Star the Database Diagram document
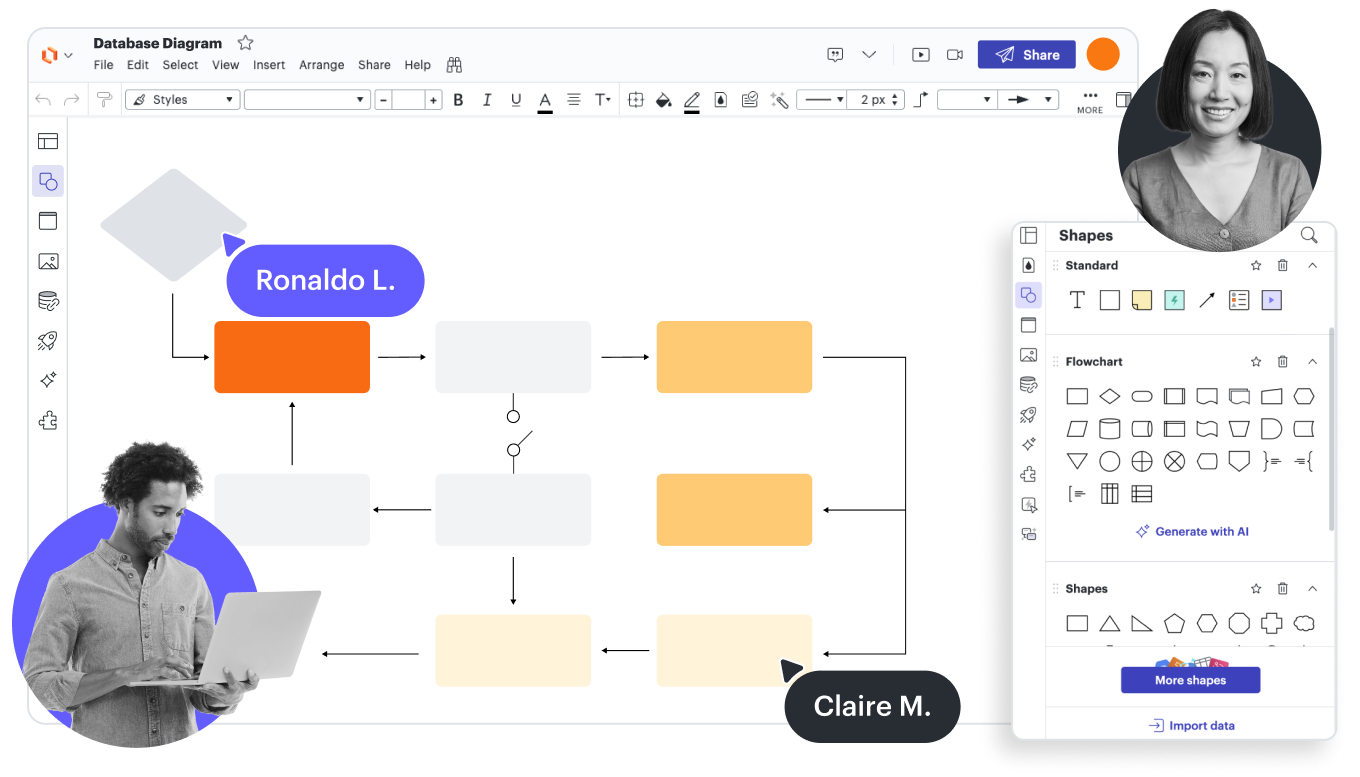Image resolution: width=1360 pixels, height=777 pixels. tap(245, 43)
